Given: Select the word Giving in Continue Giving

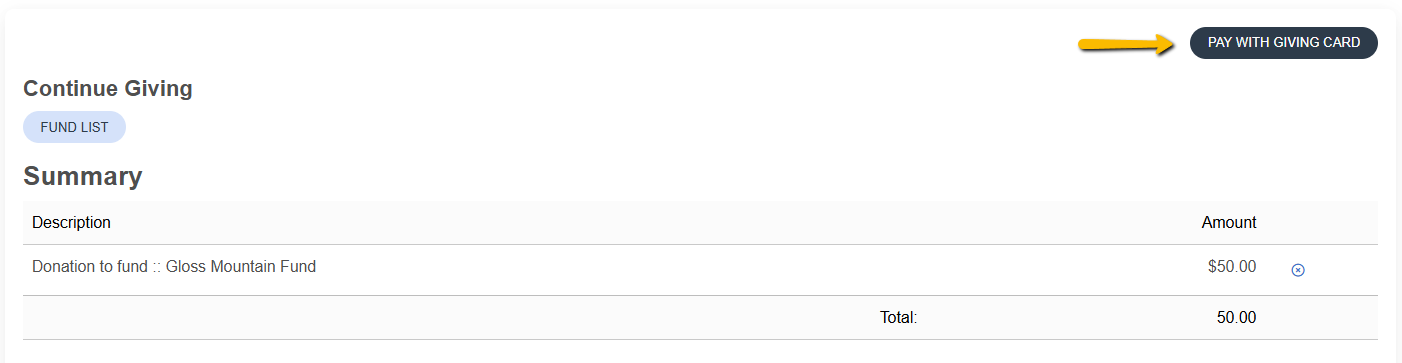Looking at the screenshot, I should coord(159,89).
